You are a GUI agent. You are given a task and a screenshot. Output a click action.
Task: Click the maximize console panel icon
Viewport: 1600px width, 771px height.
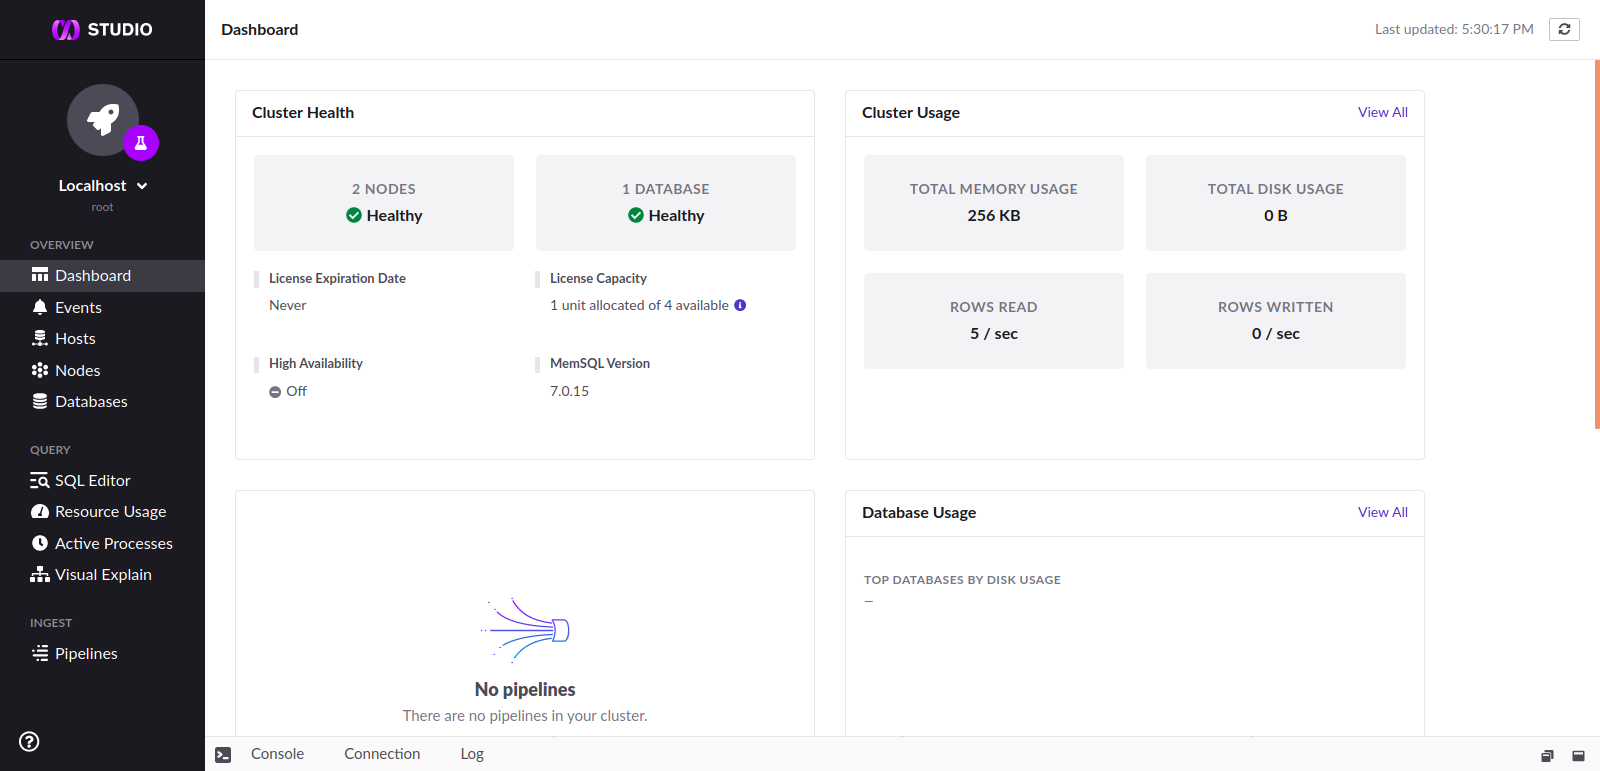tap(1578, 756)
